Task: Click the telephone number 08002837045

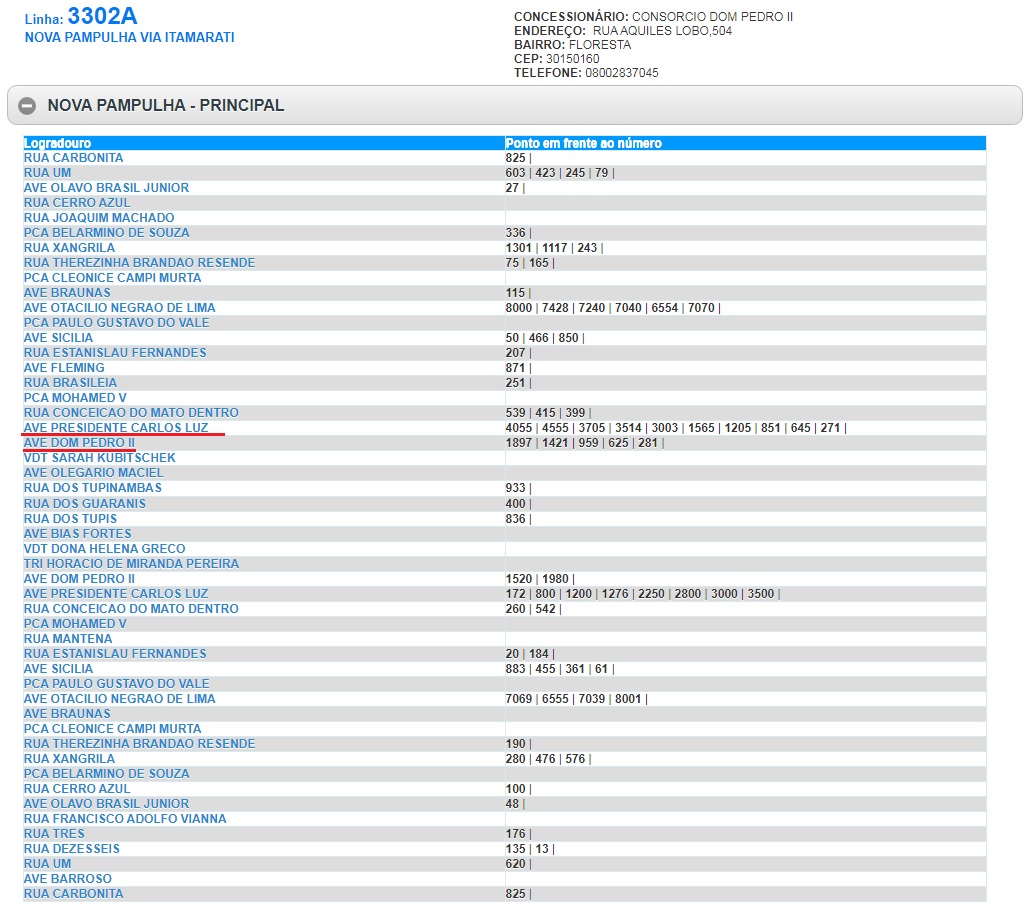Action: pyautogui.click(x=621, y=73)
